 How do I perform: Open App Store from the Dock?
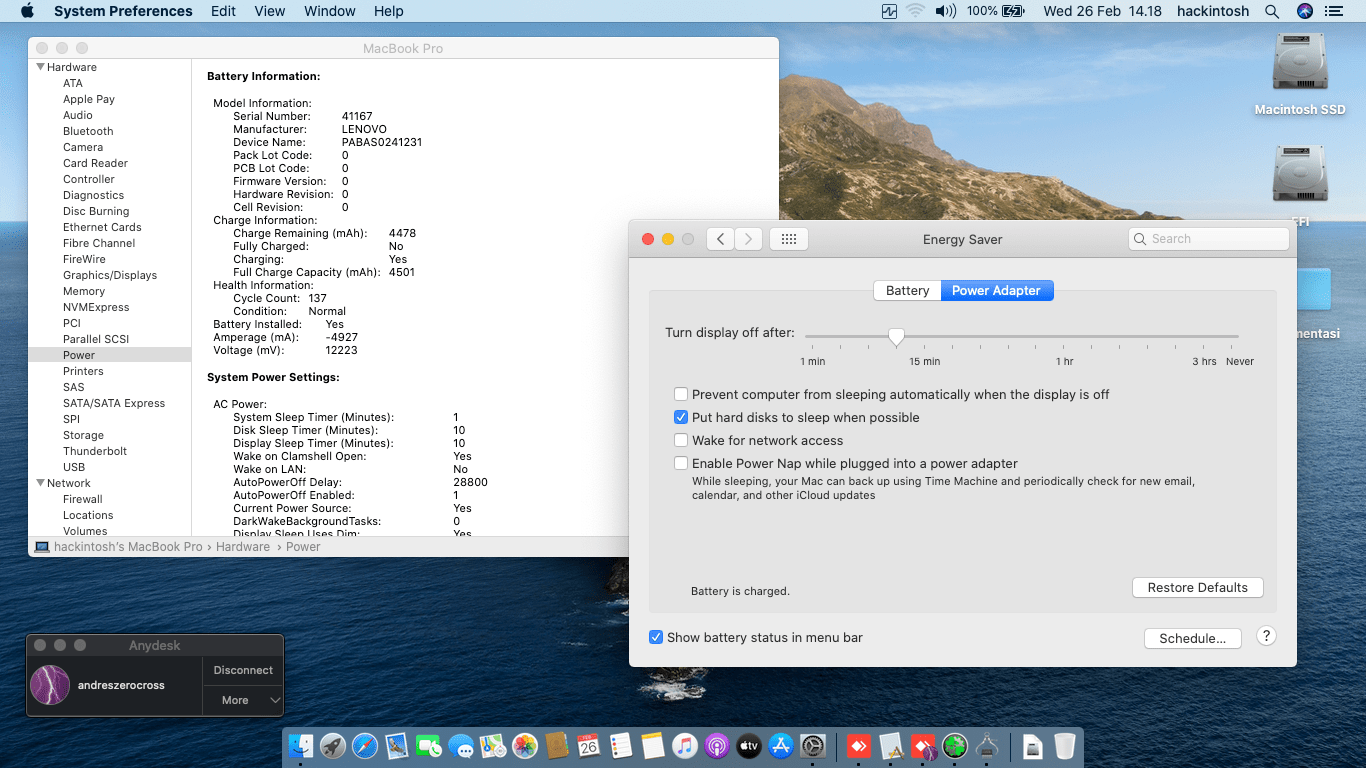click(780, 746)
